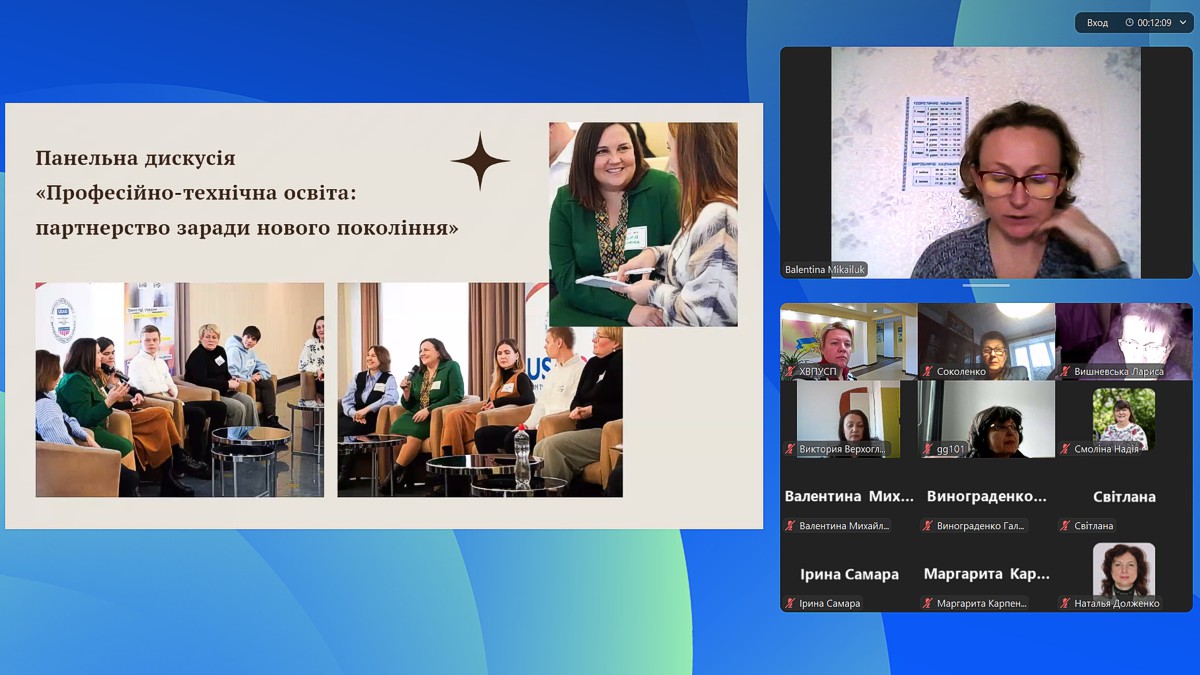1200x675 pixels.
Task: Click the slide line партнерство заради нового покоління»
Action: coord(248,228)
